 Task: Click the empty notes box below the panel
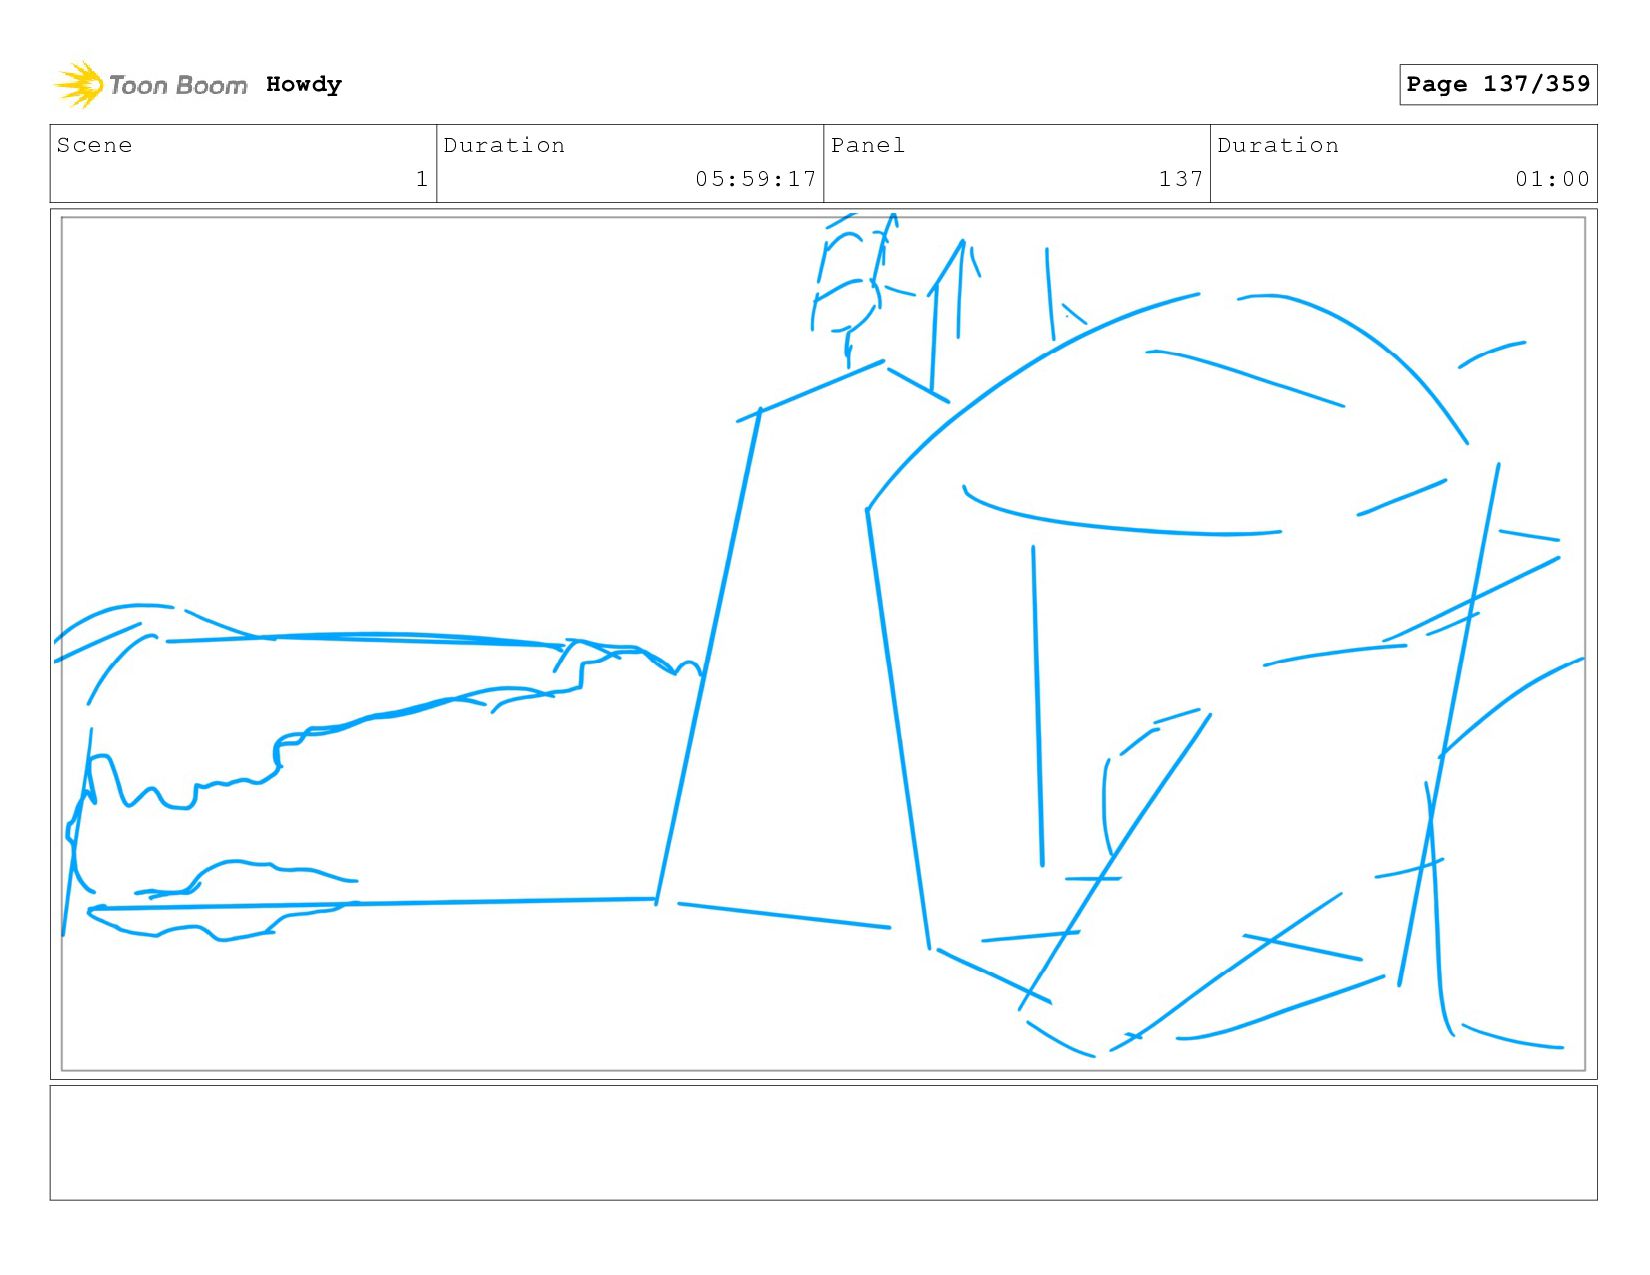click(823, 1143)
